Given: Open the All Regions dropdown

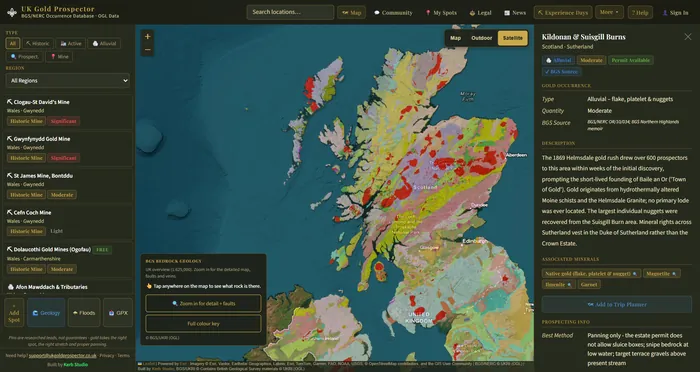Looking at the screenshot, I should click(x=68, y=80).
